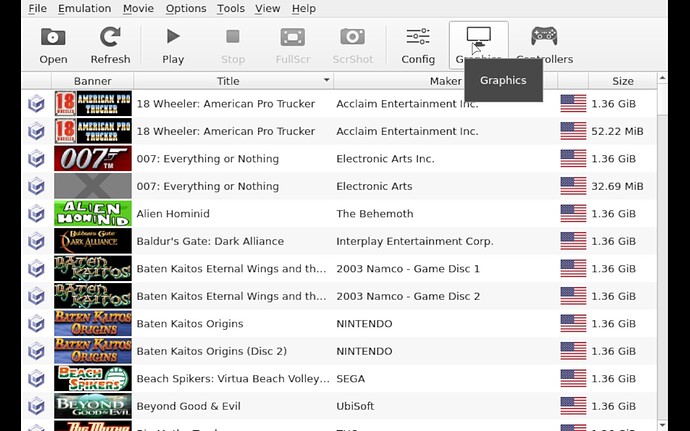Select title 'Baten Kaitos Origins (Disc 2)'
This screenshot has height=431, width=690.
pyautogui.click(x=212, y=351)
